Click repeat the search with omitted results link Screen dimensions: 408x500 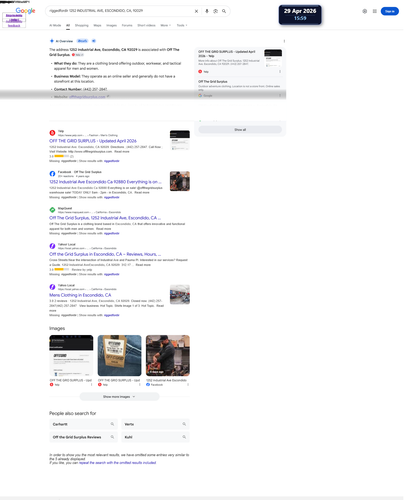(x=117, y=463)
